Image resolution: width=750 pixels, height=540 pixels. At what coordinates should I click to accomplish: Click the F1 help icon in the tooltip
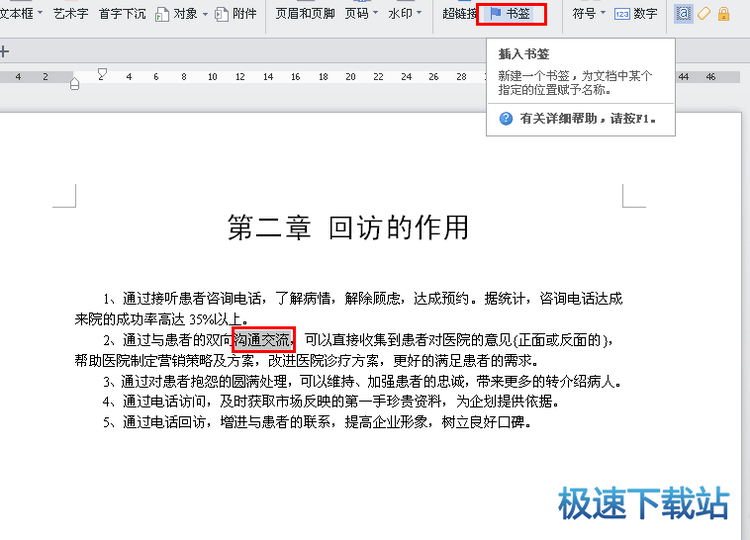click(506, 119)
